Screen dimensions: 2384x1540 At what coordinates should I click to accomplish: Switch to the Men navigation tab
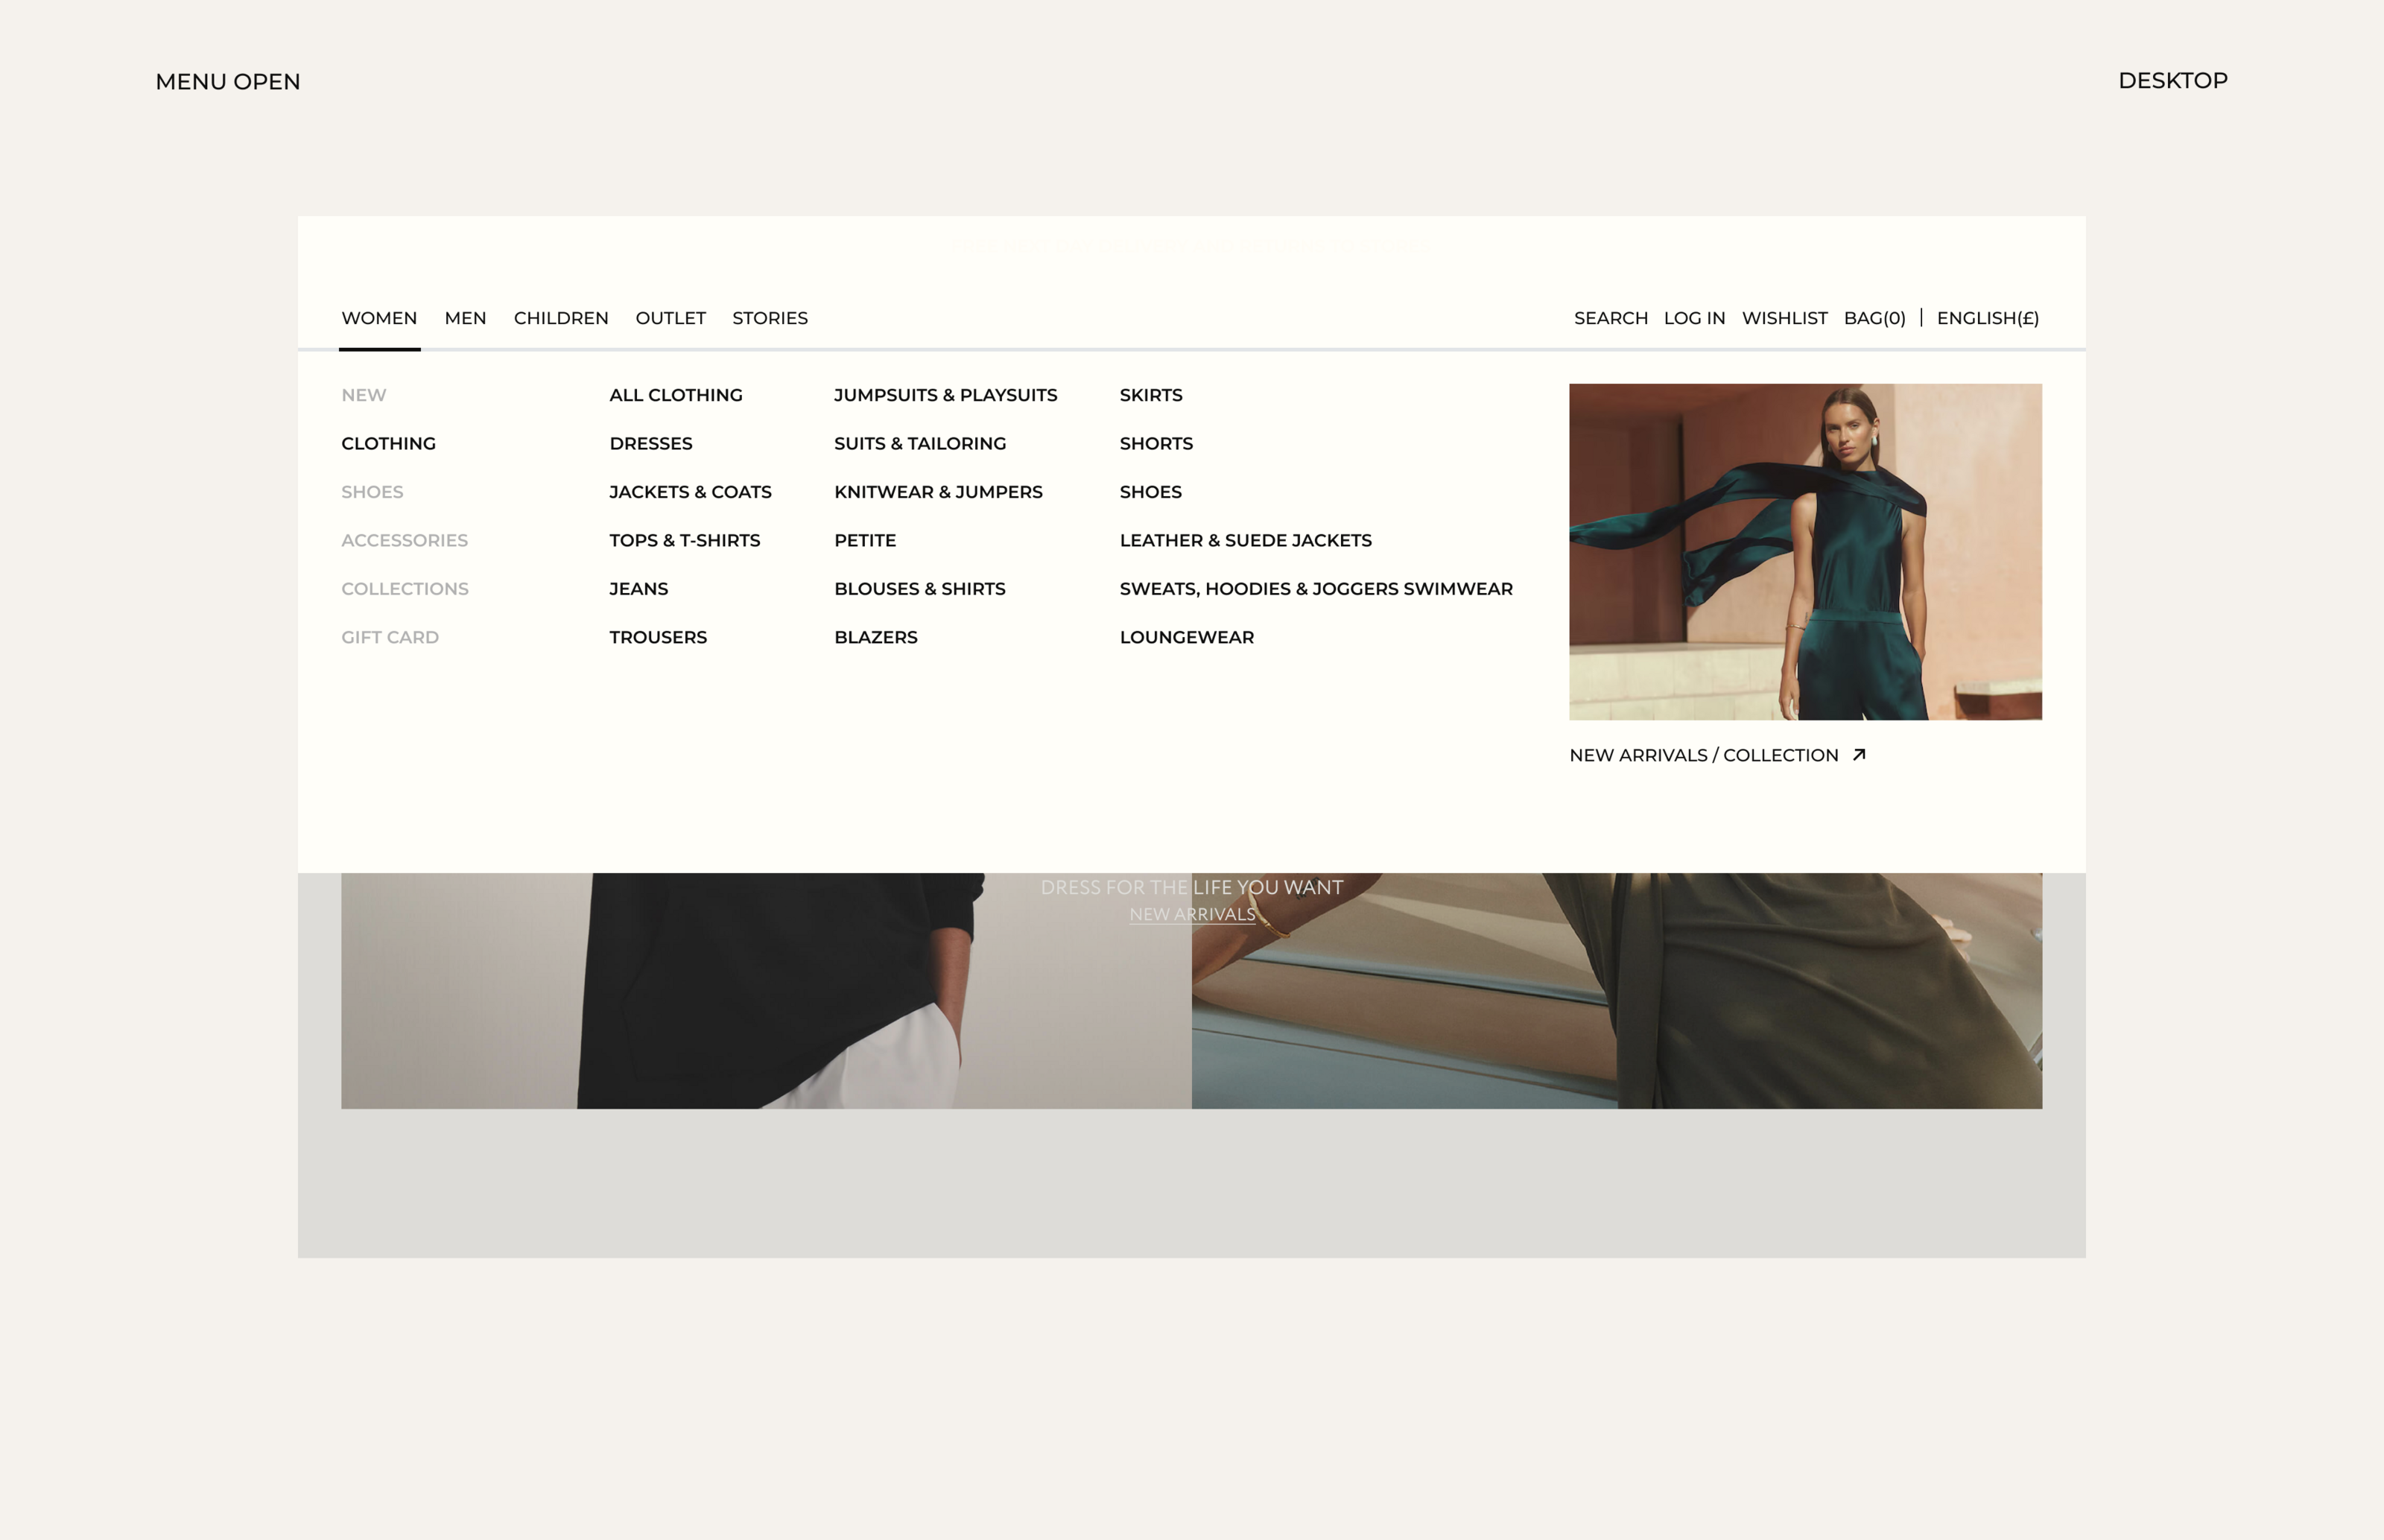click(465, 318)
